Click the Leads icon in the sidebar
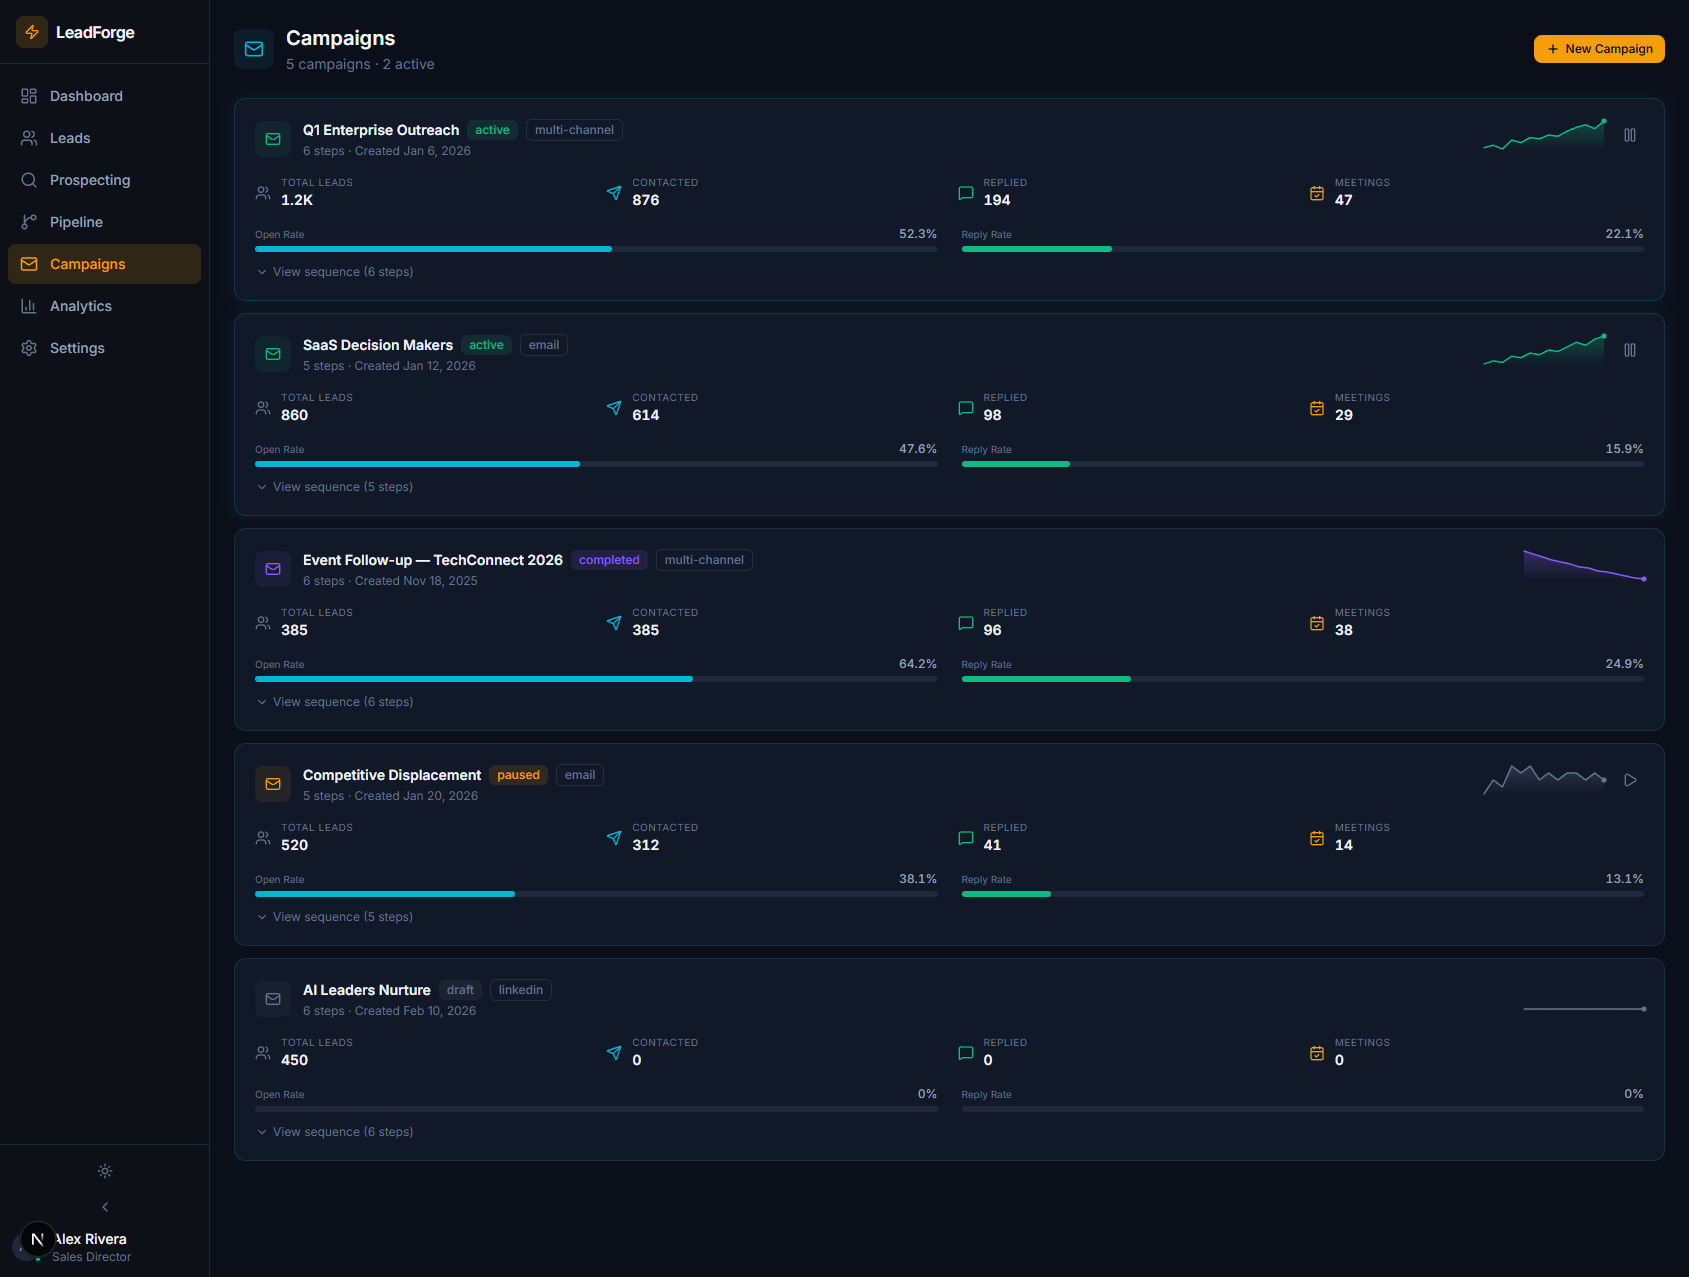Image resolution: width=1689 pixels, height=1277 pixels. [x=29, y=137]
